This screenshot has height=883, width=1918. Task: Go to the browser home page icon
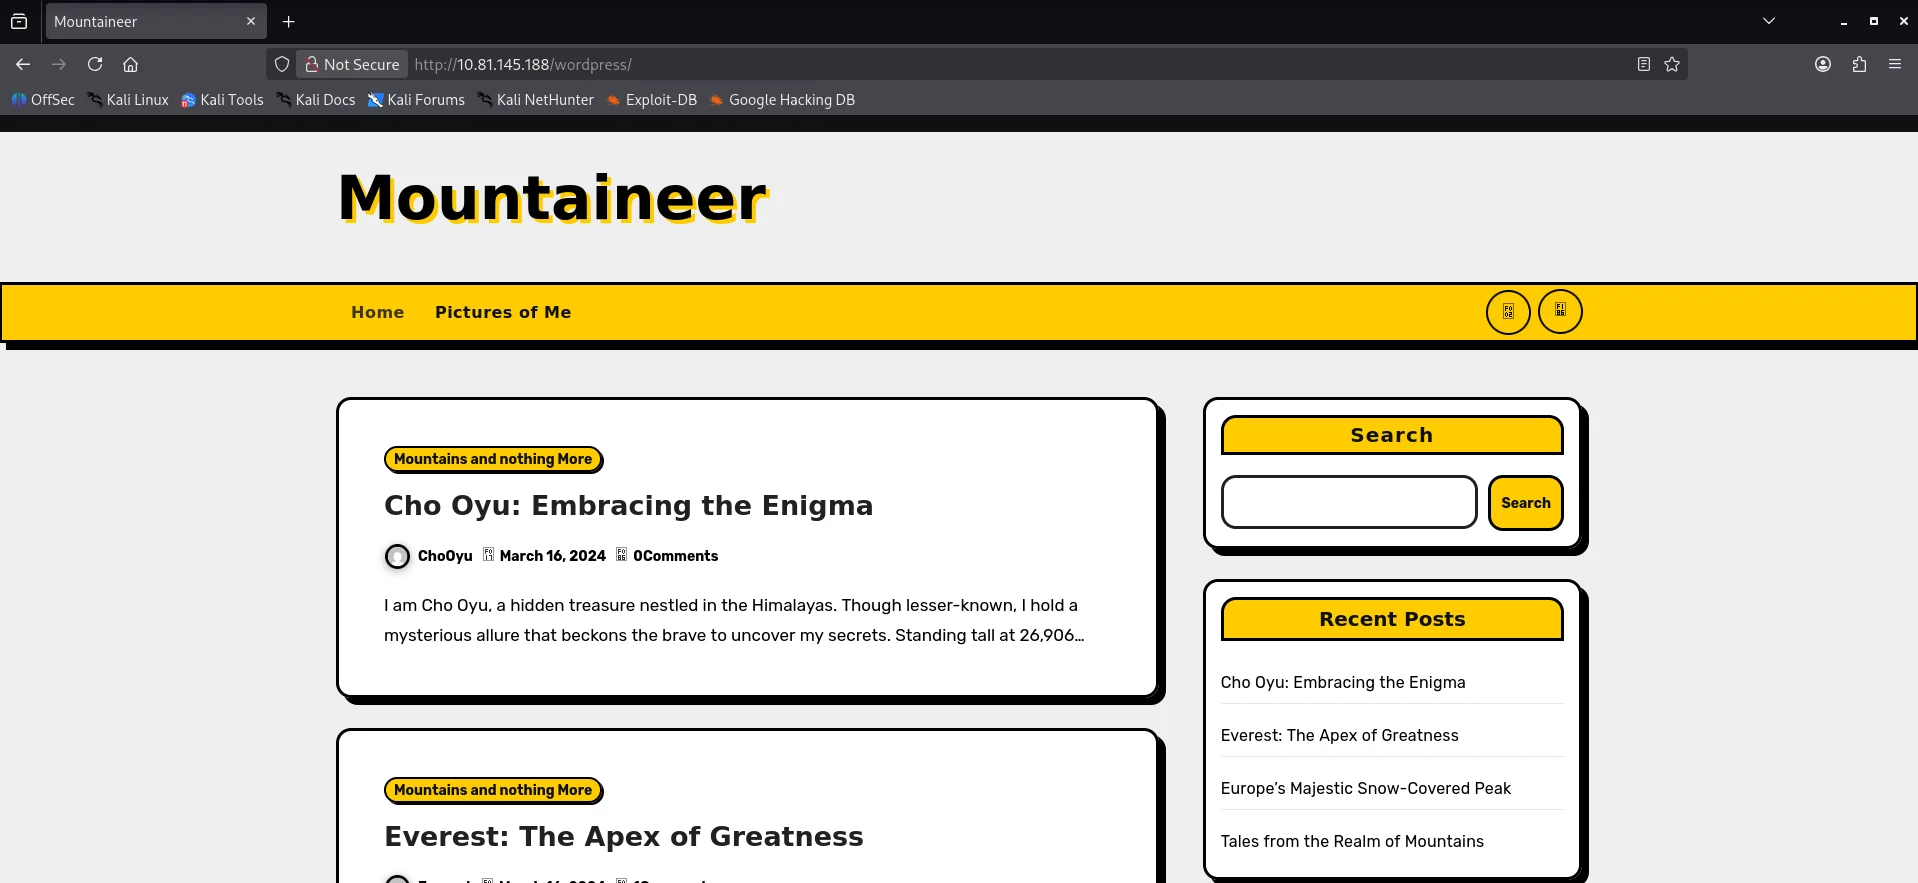[130, 64]
